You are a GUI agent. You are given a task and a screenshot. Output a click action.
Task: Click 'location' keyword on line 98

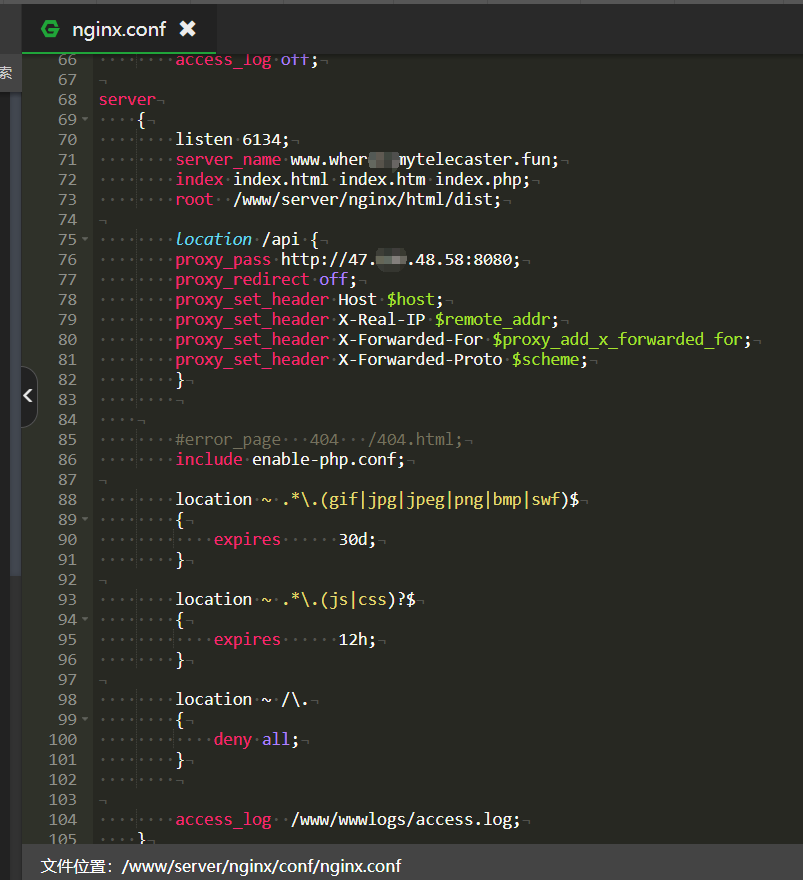coord(213,699)
